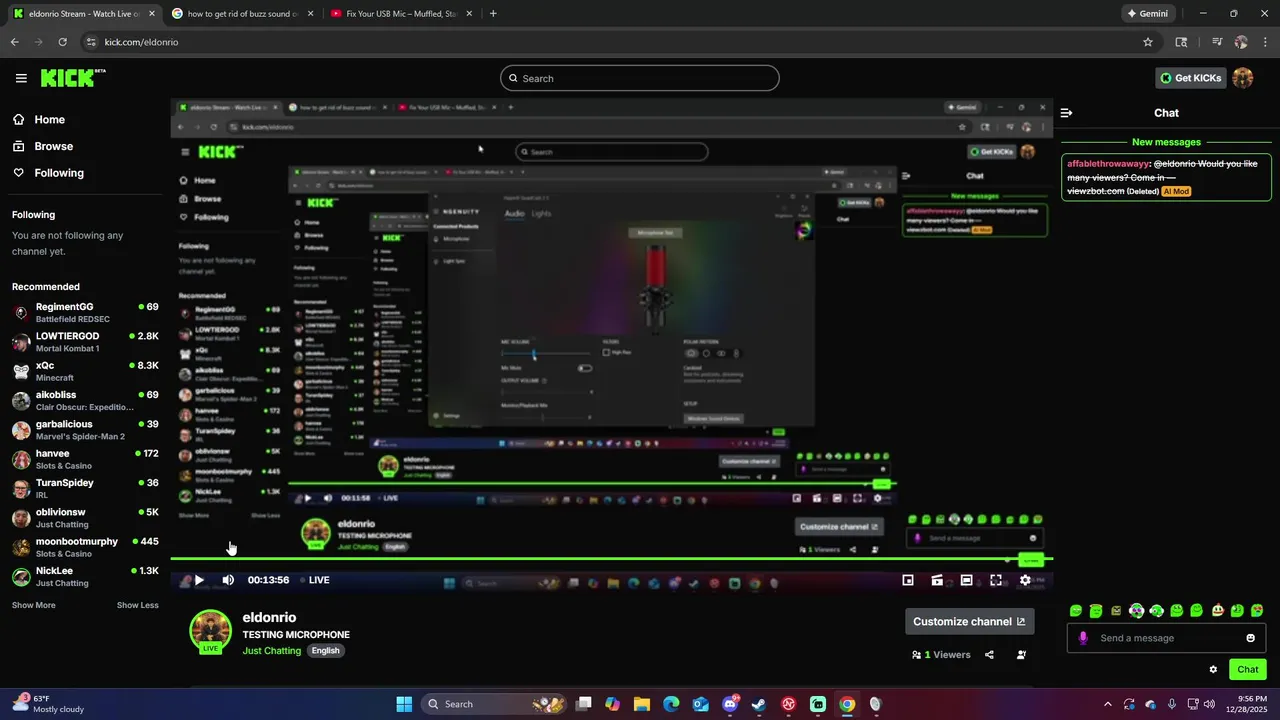Viewport: 1280px width, 720px height.
Task: Enable picture-in-picture mini player
Action: click(908, 580)
